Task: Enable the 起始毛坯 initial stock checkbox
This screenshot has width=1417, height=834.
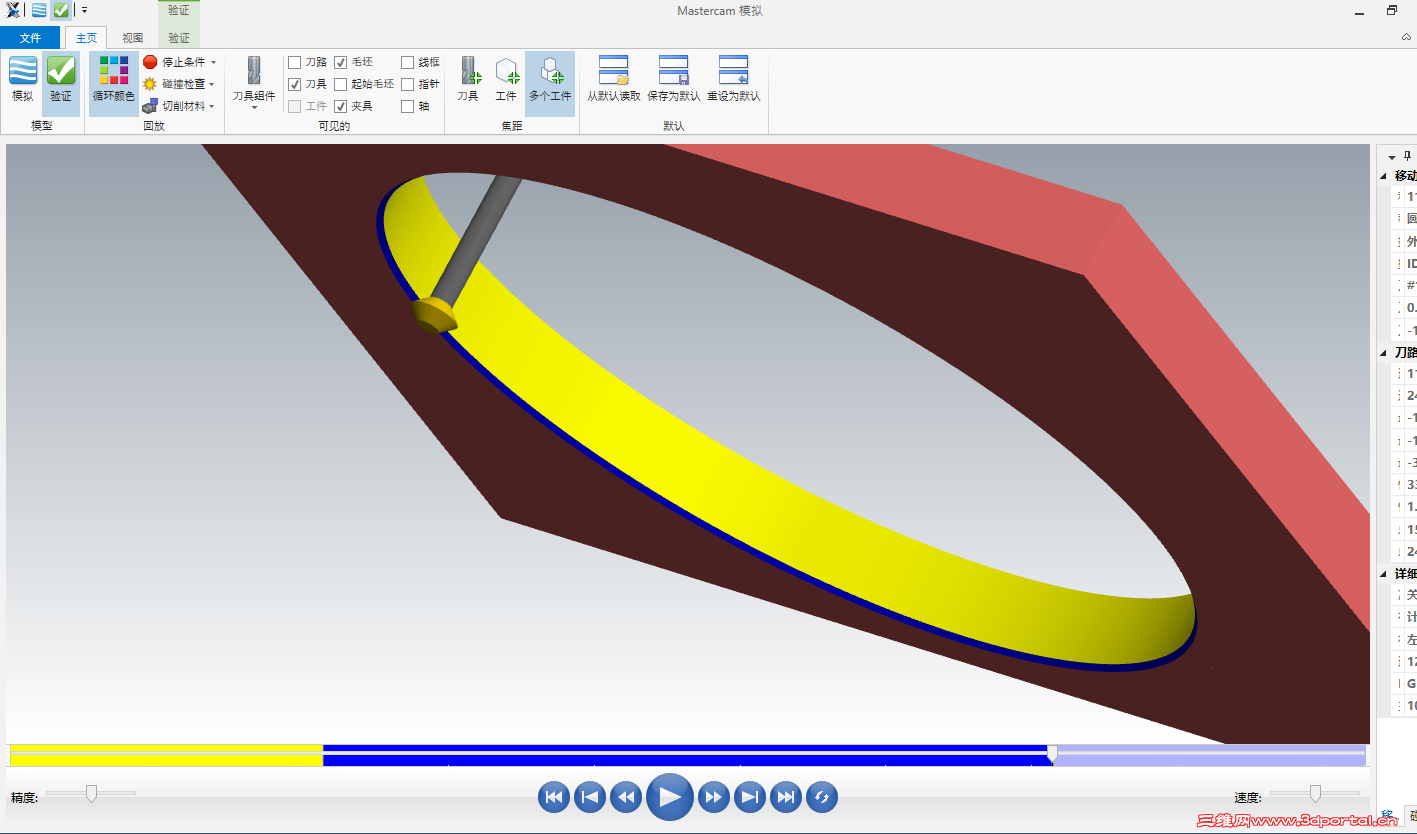Action: [341, 84]
